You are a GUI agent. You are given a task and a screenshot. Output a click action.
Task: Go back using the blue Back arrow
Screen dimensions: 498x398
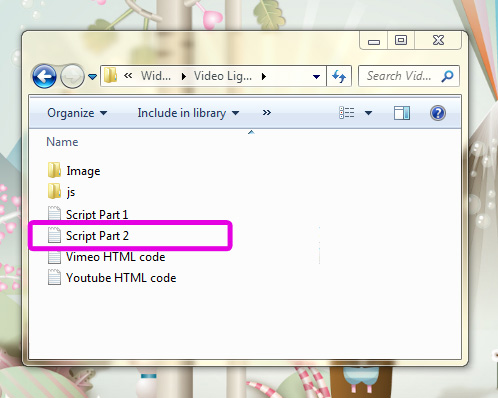tap(44, 76)
